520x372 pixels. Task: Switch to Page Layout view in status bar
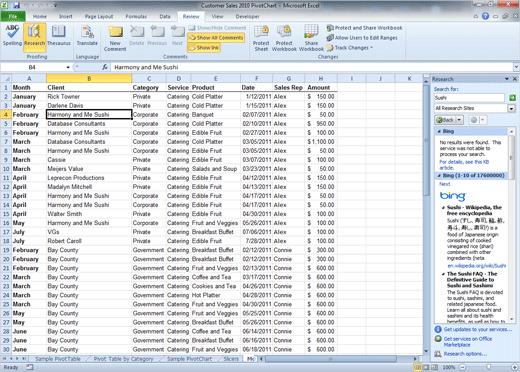[426, 367]
